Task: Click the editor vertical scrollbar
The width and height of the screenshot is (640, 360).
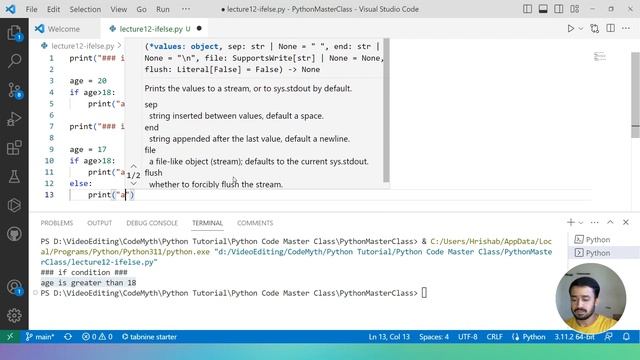Action: click(636, 95)
